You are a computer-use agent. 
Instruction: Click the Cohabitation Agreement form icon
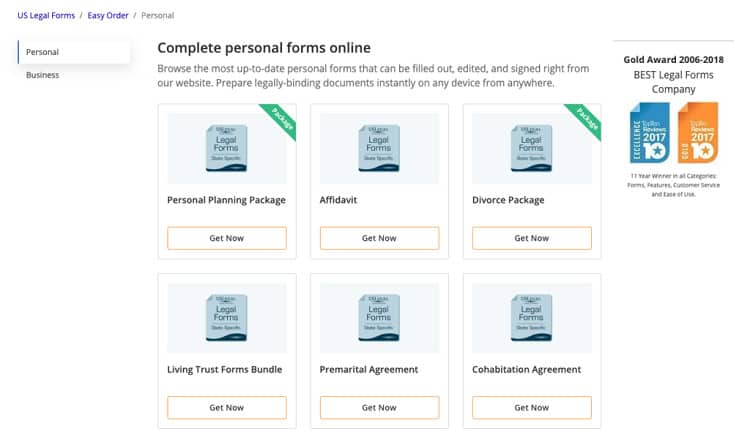click(531, 318)
